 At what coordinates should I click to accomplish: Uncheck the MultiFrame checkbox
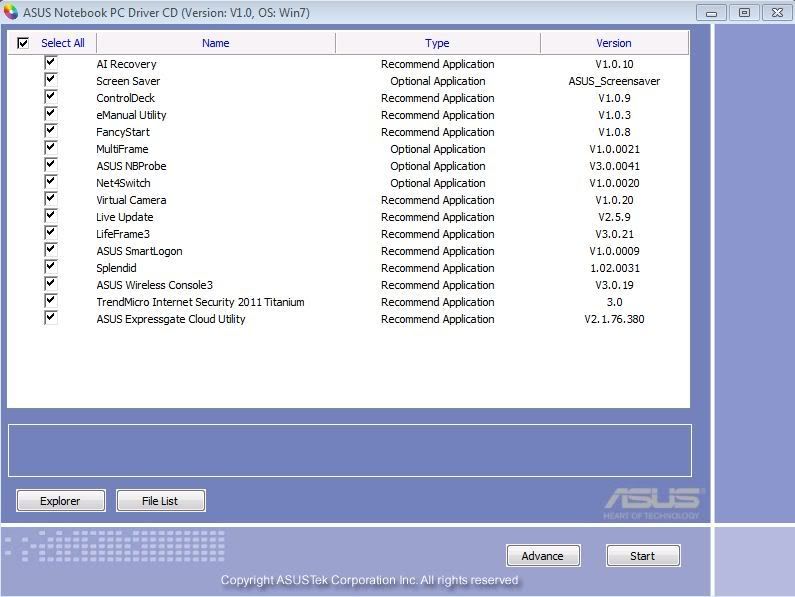click(51, 148)
